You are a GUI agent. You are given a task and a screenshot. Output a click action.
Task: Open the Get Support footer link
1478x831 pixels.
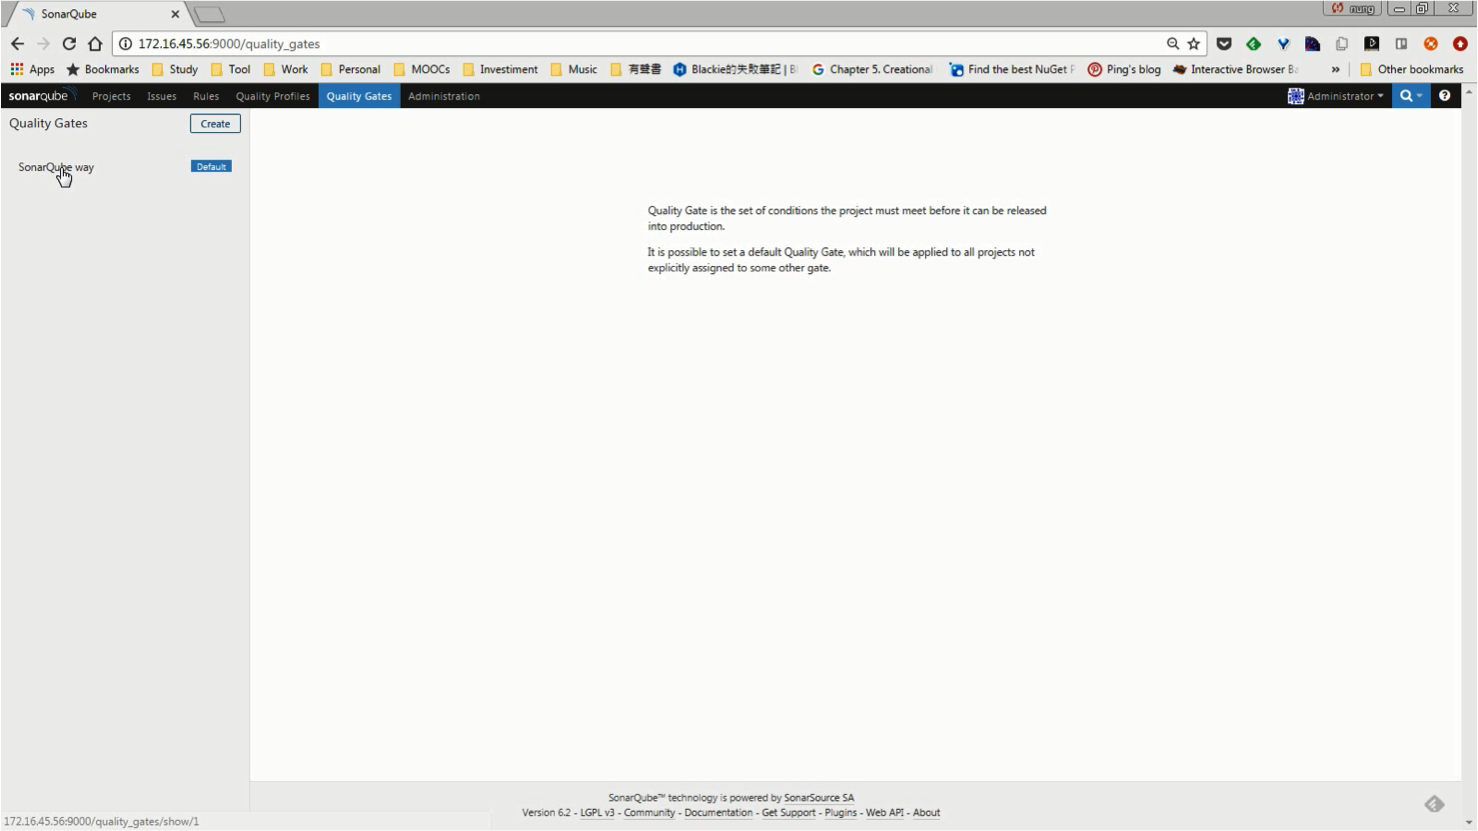(789, 813)
